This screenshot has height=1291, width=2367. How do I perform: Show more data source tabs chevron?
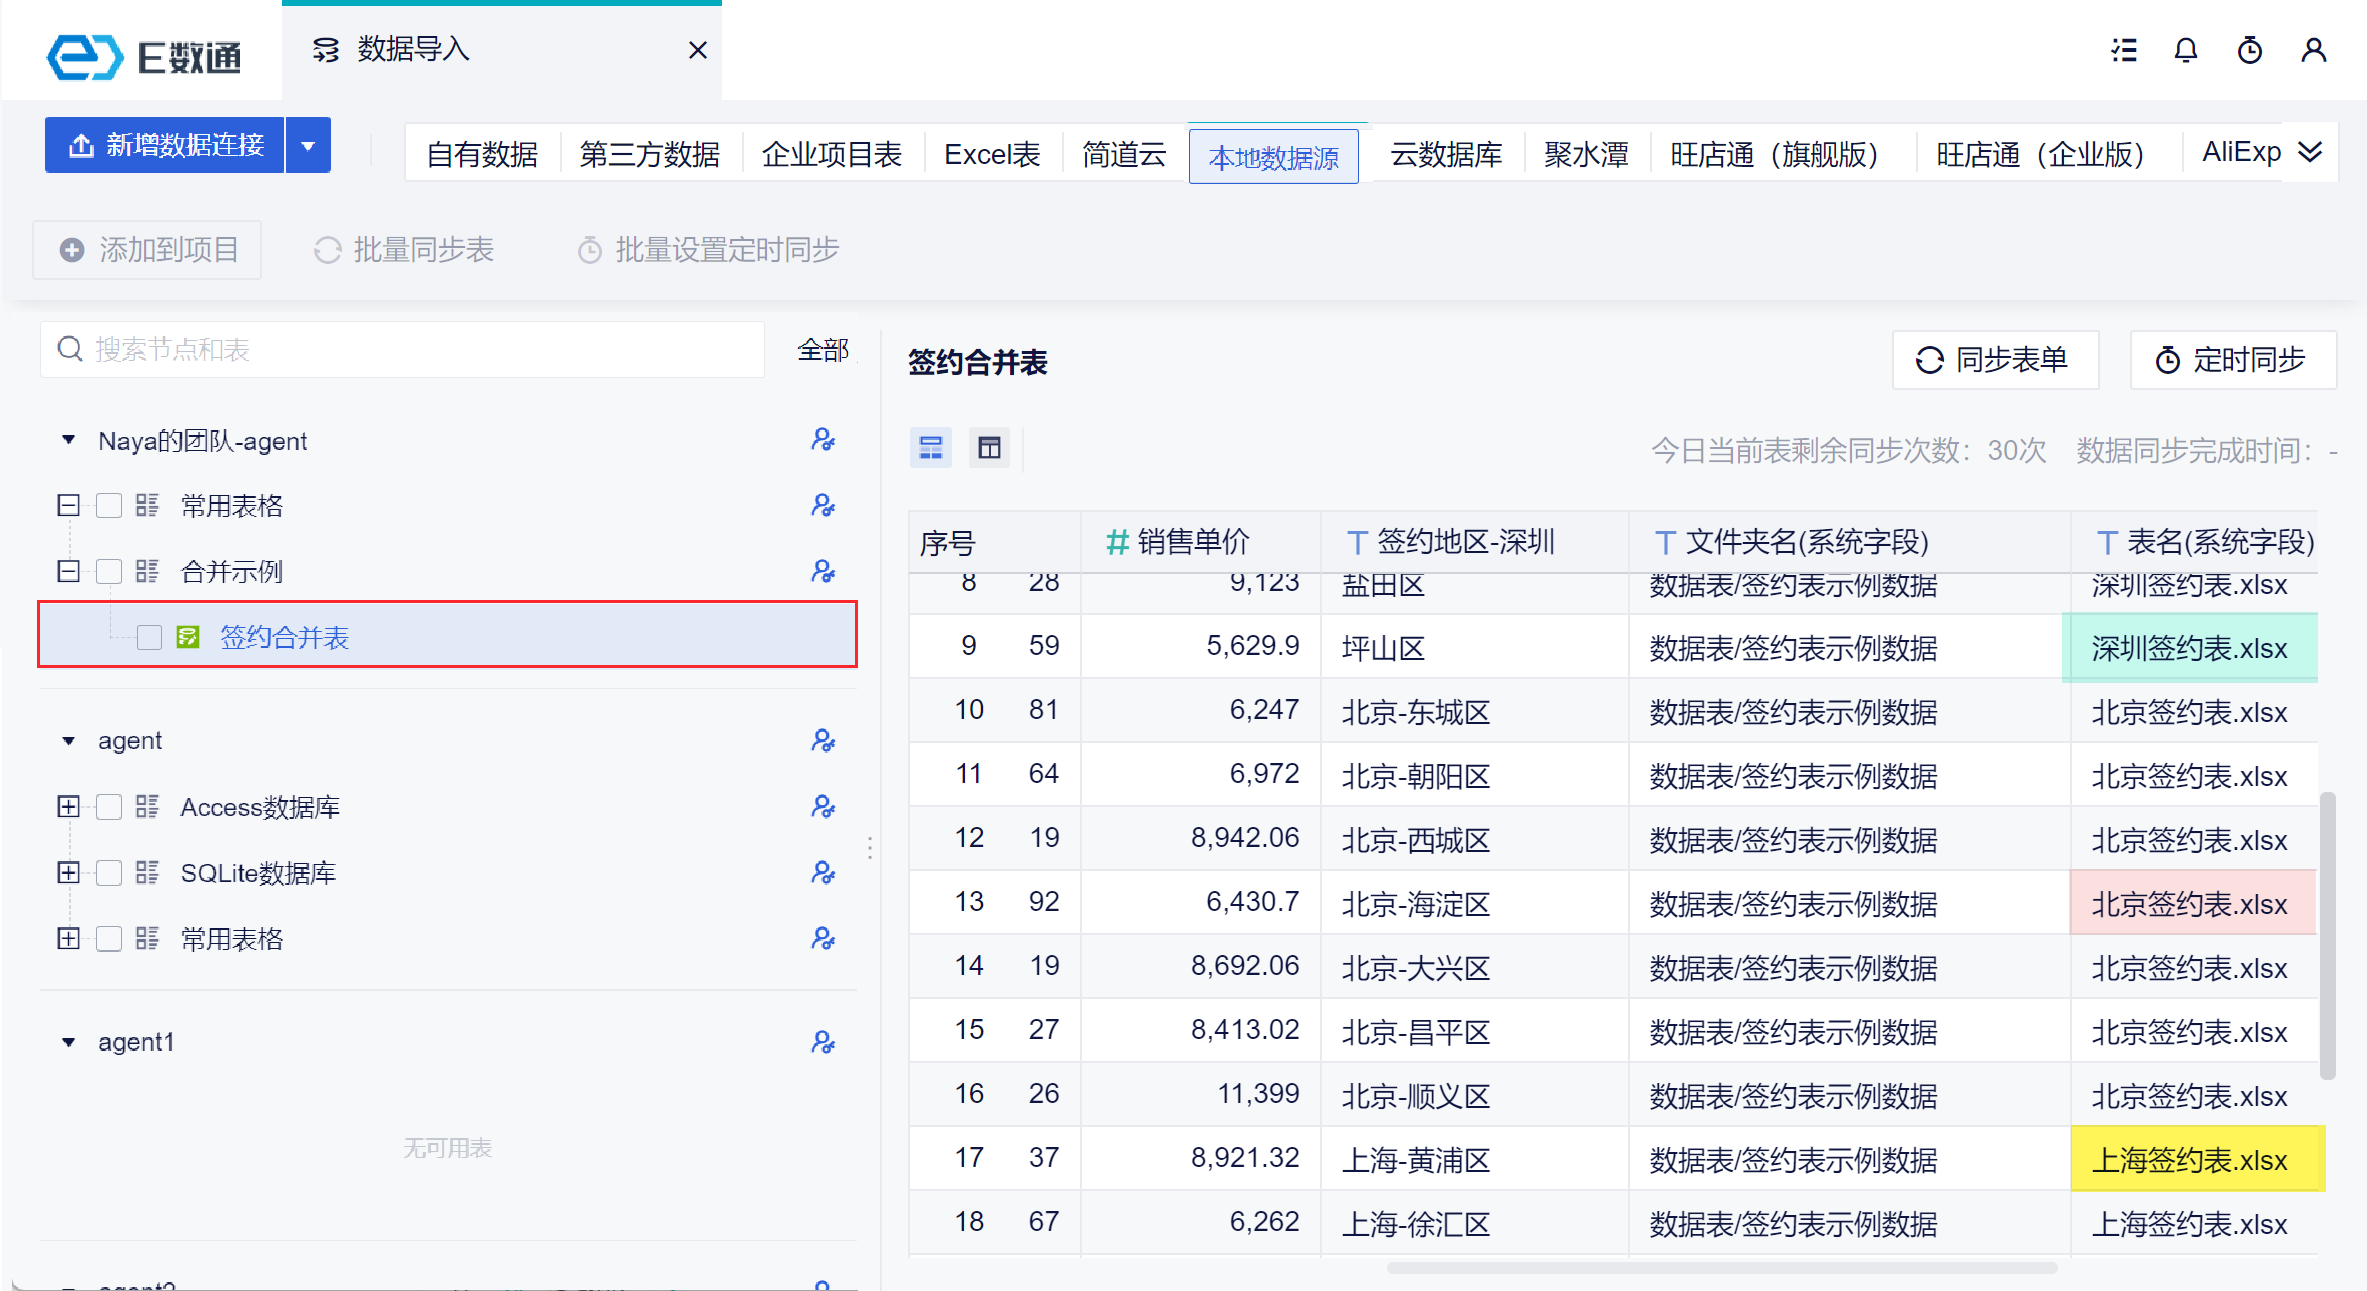point(2310,152)
